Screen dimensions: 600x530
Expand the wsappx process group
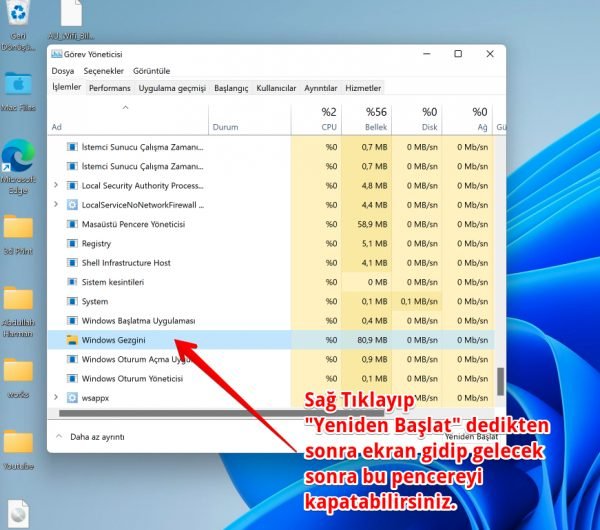[56, 397]
